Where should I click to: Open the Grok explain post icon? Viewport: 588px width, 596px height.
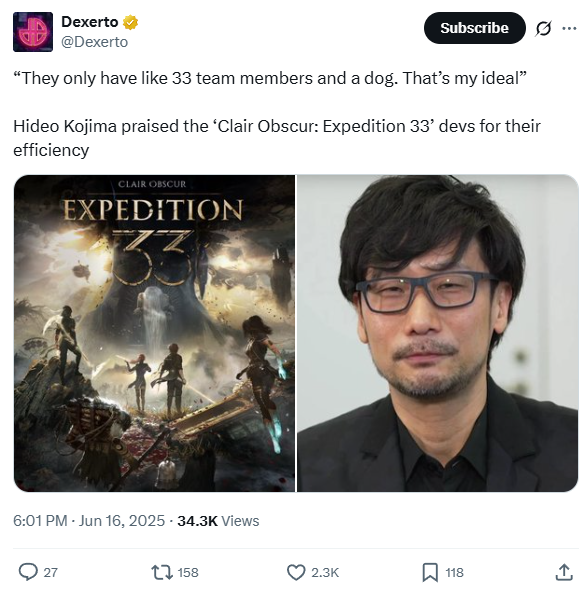tap(543, 28)
